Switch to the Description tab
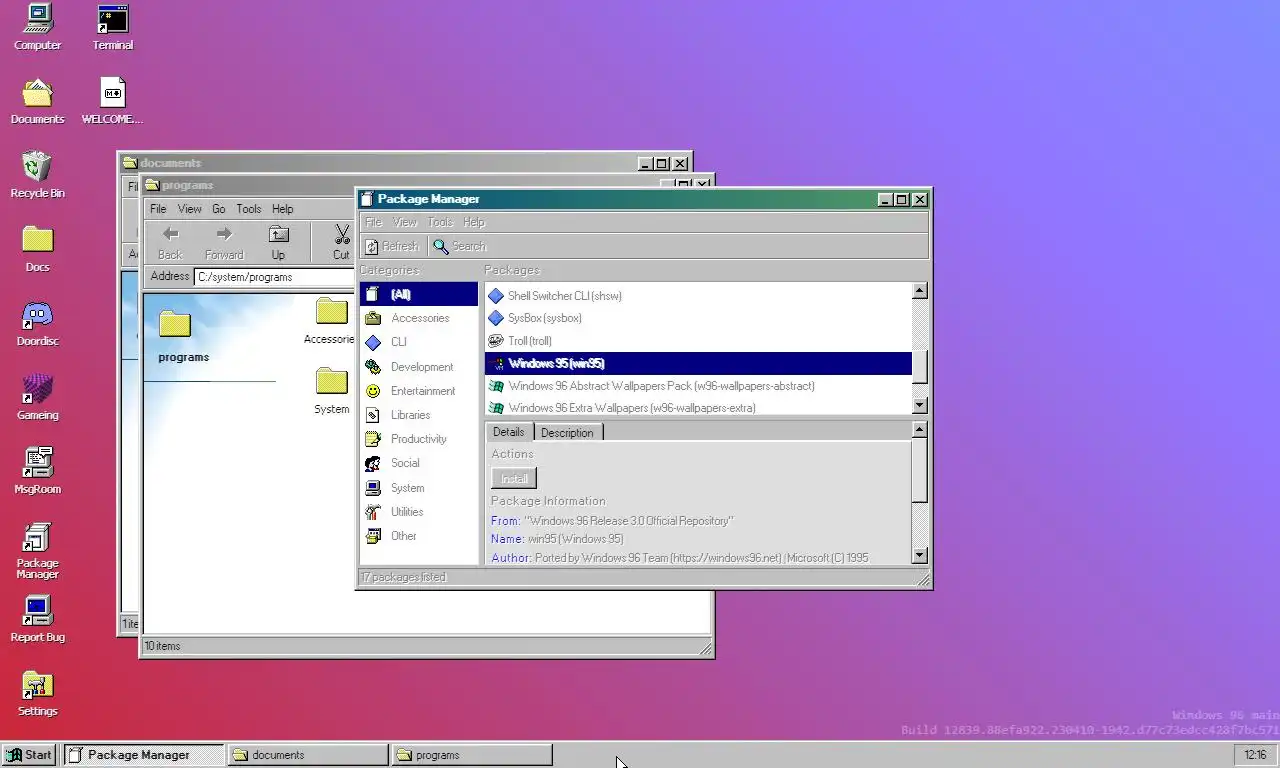The width and height of the screenshot is (1280, 768). (x=567, y=433)
